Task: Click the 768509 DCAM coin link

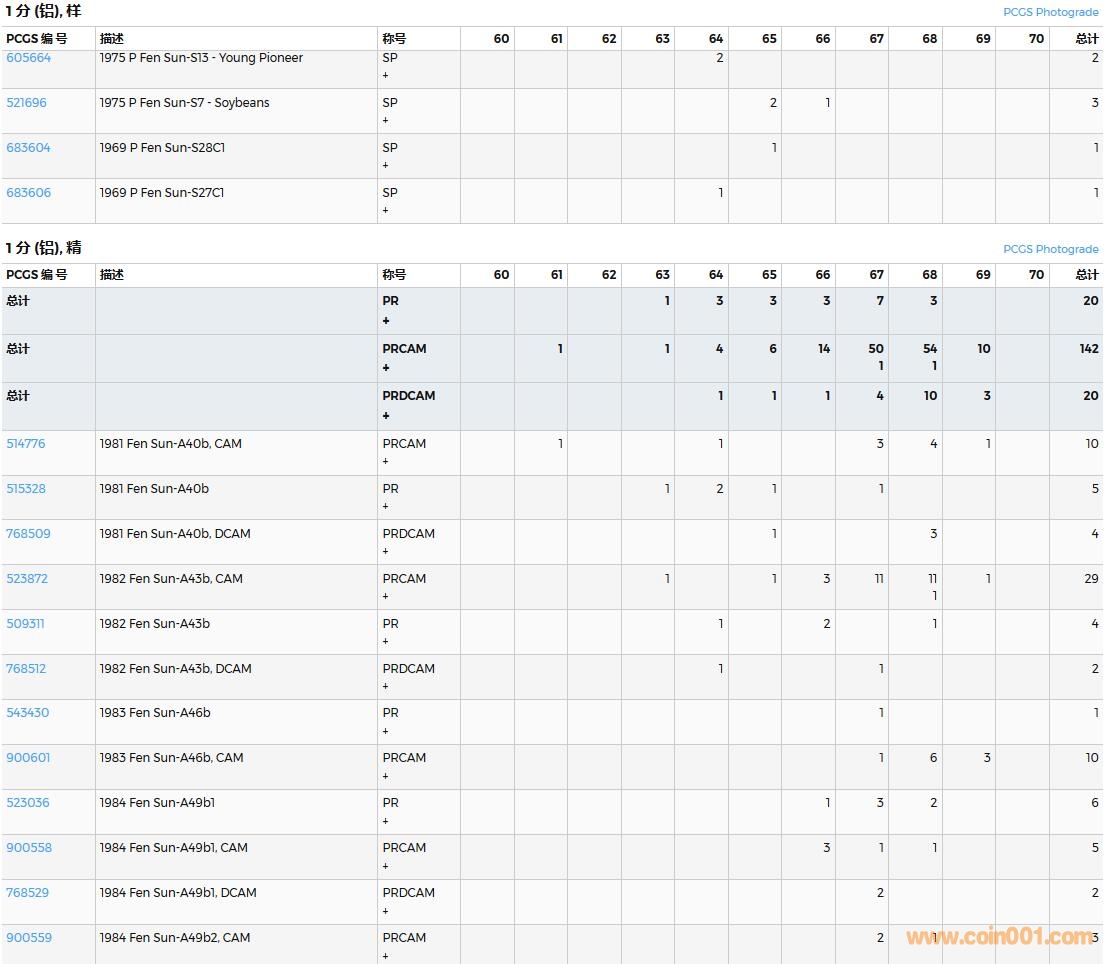Action: click(28, 534)
